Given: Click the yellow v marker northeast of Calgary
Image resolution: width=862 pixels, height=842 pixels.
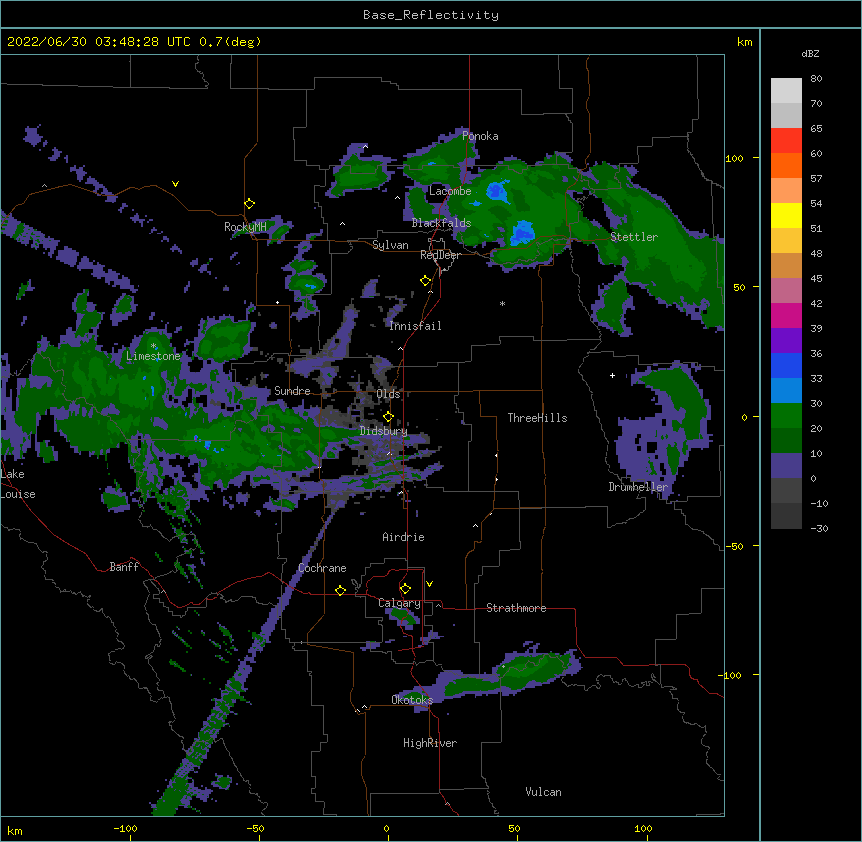Looking at the screenshot, I should (x=429, y=584).
